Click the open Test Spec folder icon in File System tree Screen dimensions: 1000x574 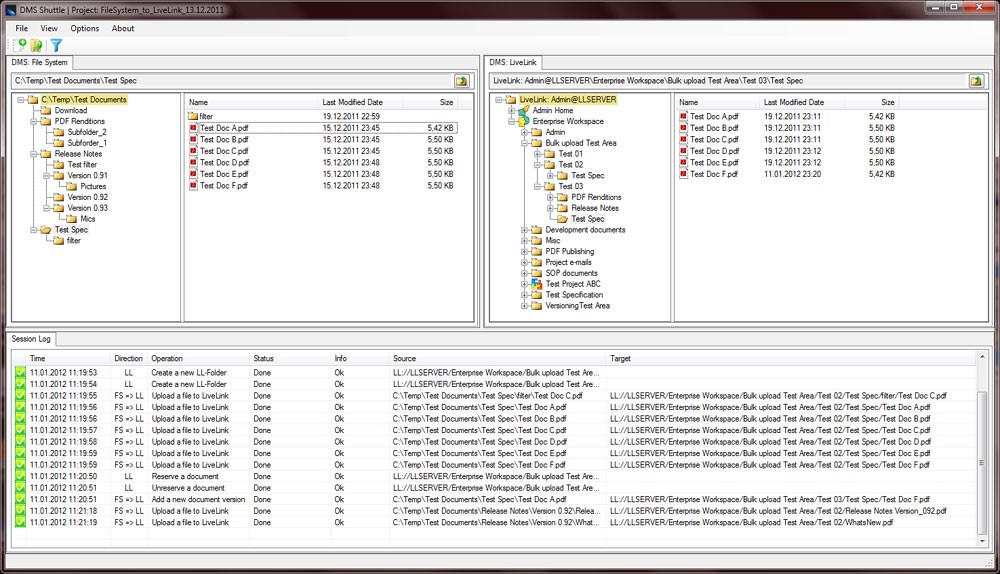[x=46, y=230]
